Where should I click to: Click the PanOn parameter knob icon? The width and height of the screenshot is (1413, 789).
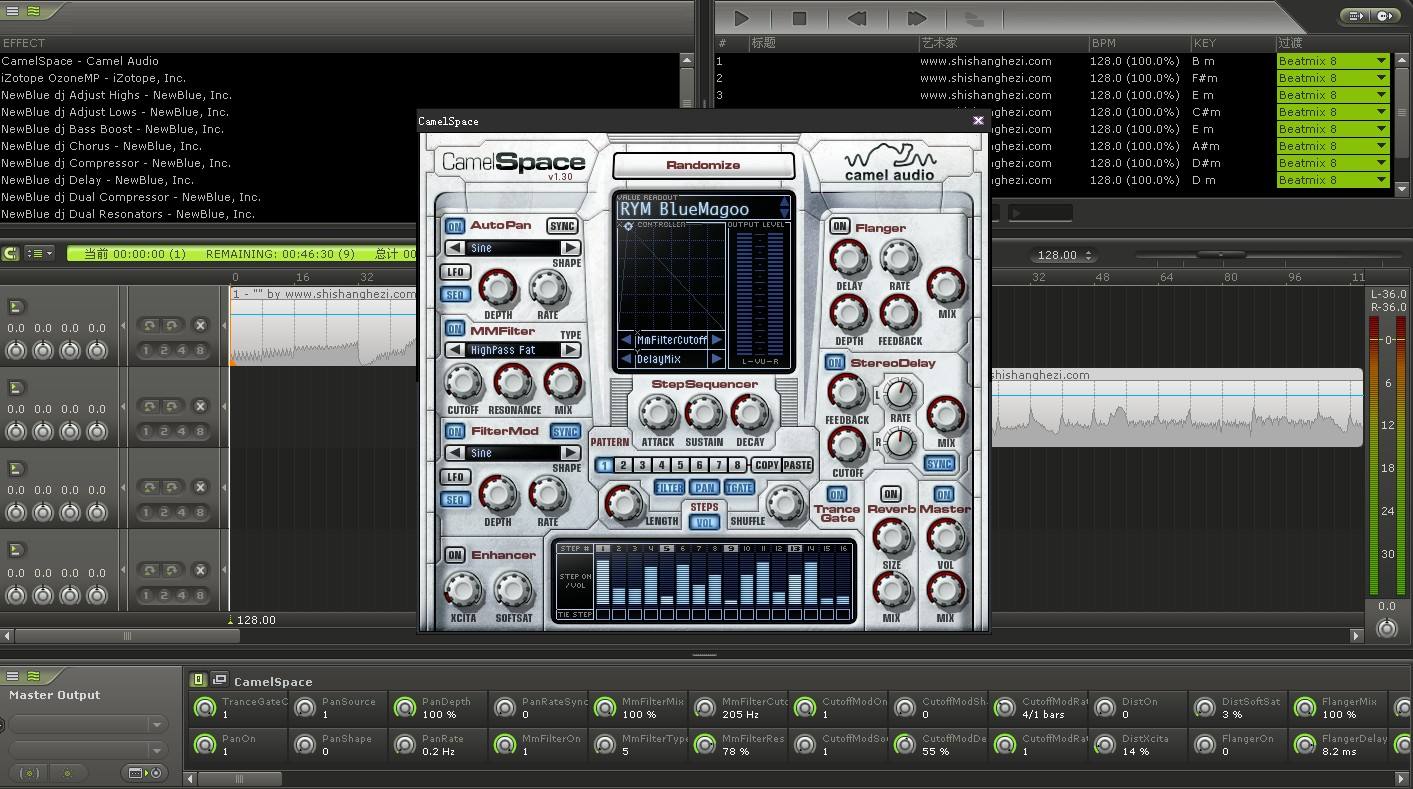pos(204,744)
